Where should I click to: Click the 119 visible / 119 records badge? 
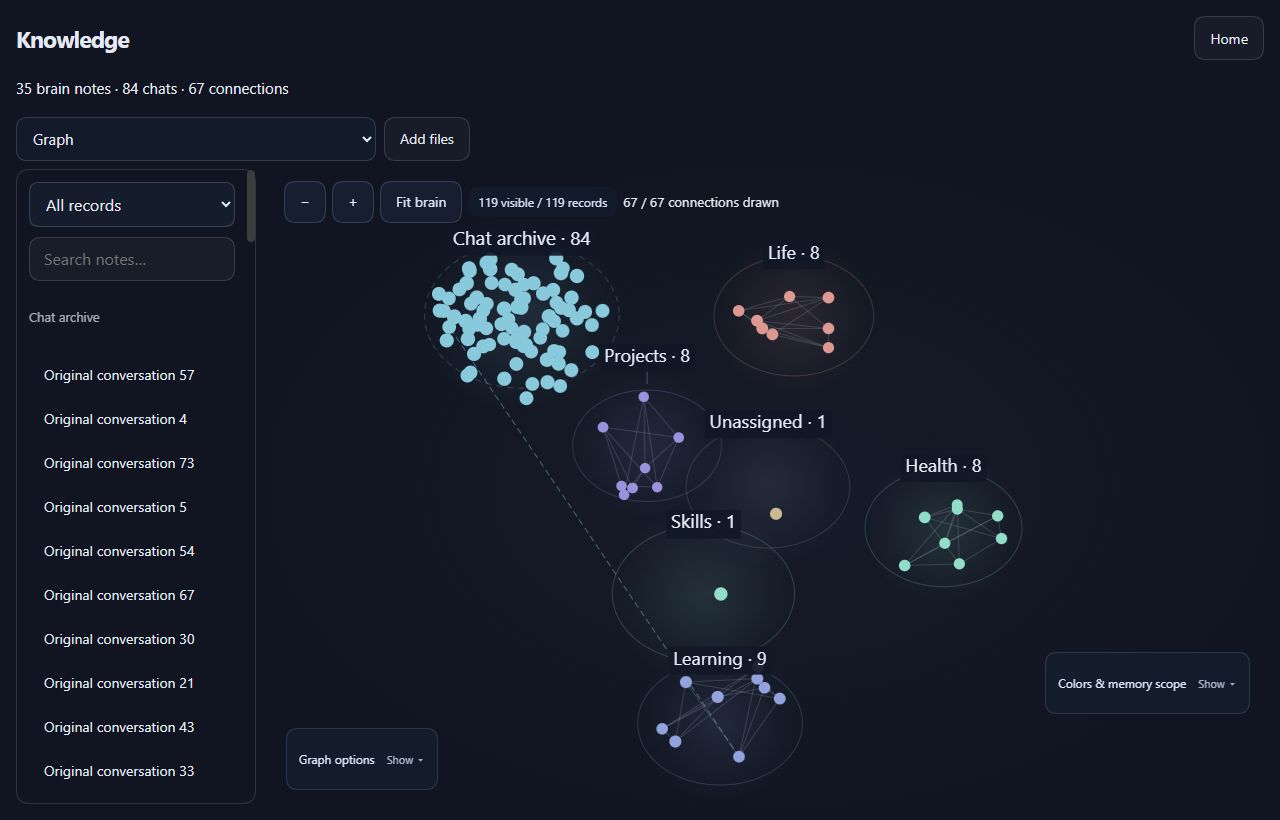tap(542, 202)
